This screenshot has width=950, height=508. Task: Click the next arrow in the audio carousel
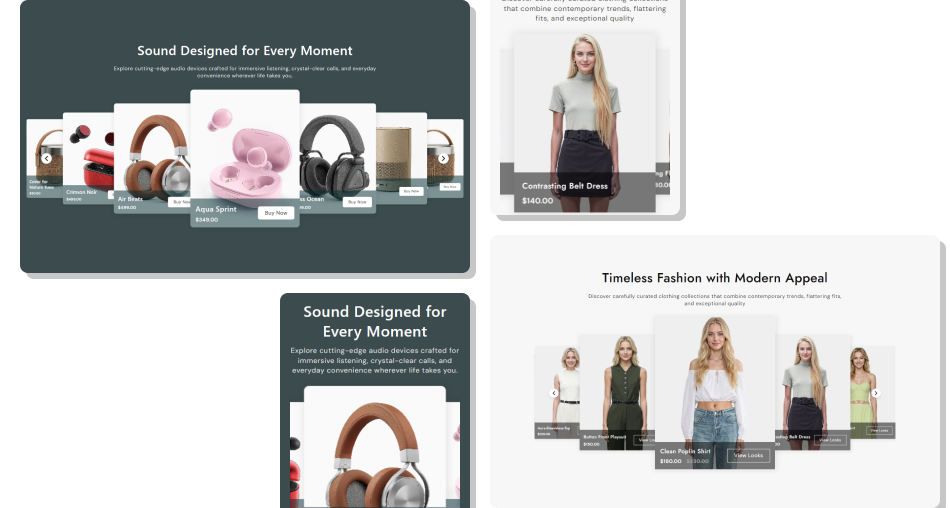443,158
